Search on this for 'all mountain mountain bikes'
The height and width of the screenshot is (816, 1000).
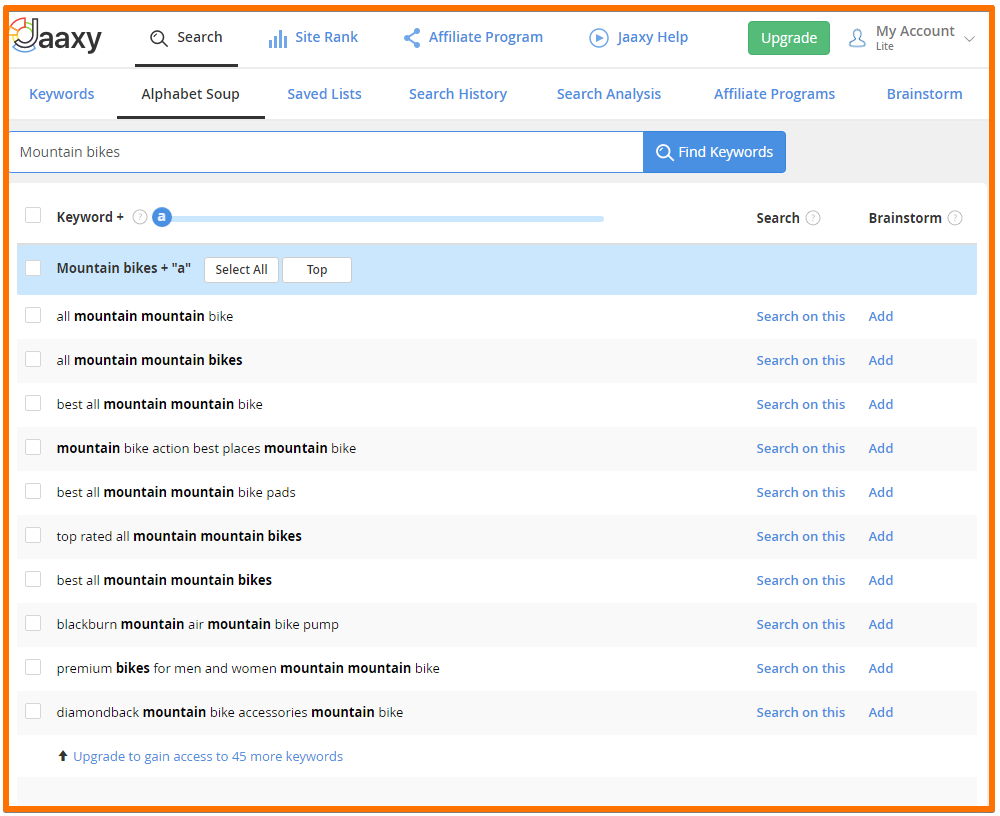pyautogui.click(x=800, y=360)
